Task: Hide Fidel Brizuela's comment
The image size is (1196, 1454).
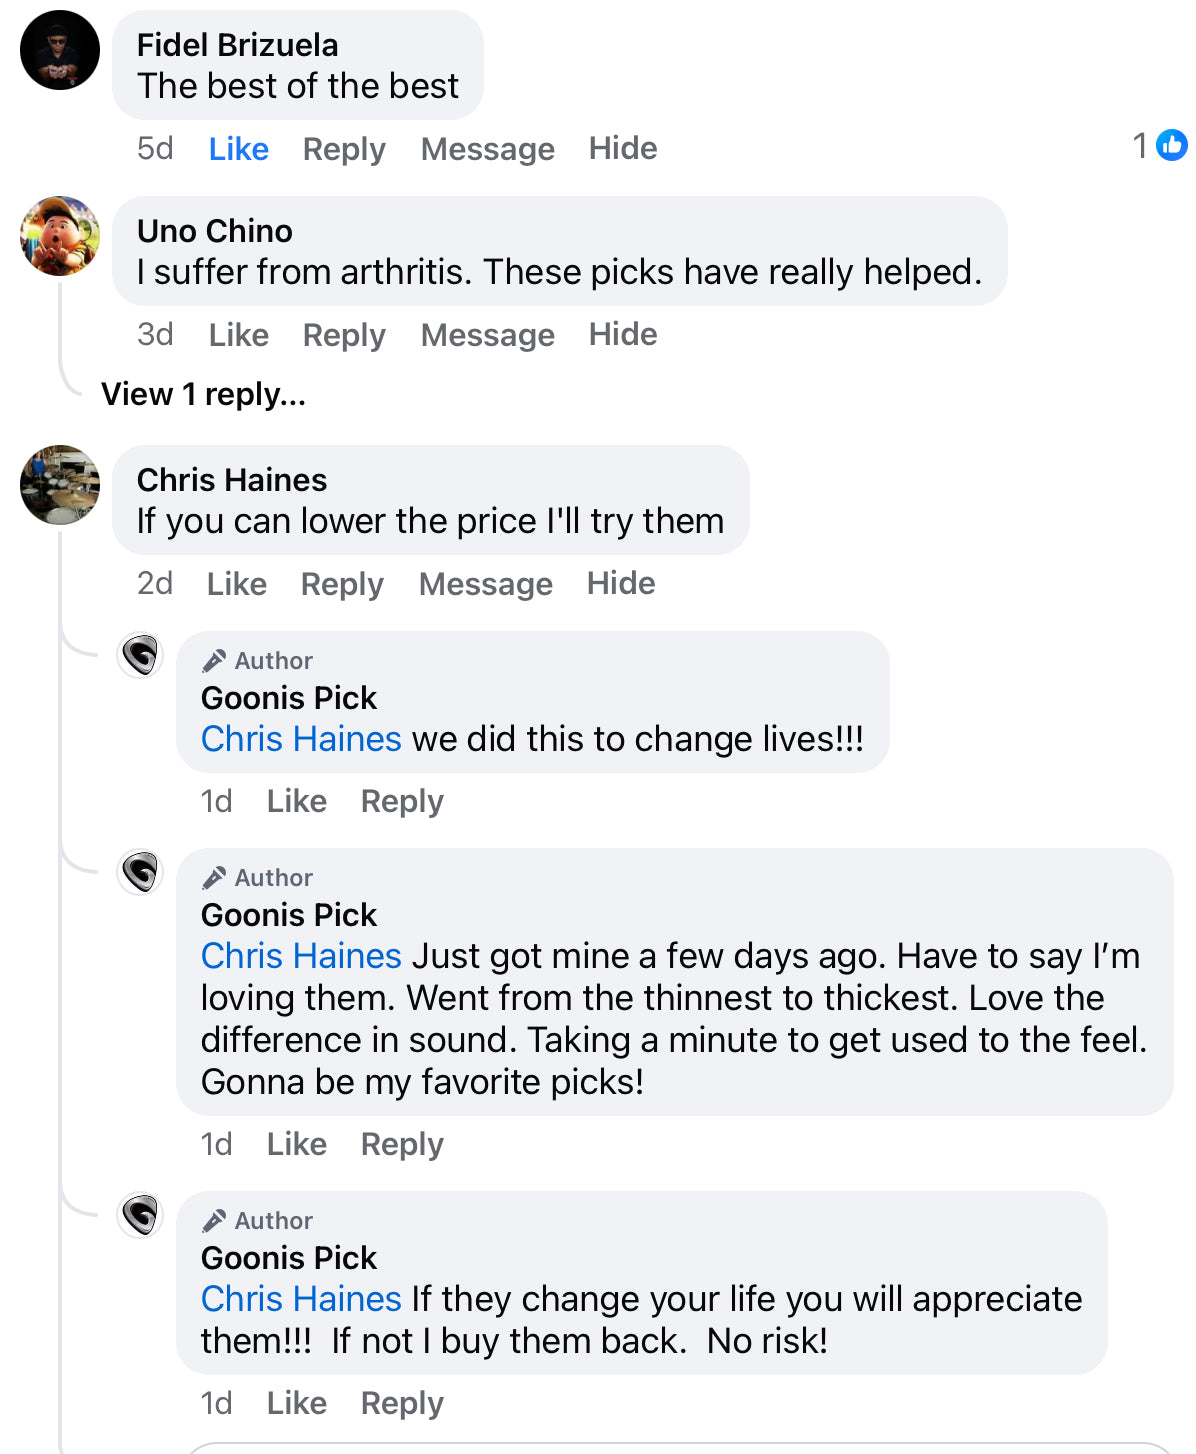Action: click(x=622, y=149)
